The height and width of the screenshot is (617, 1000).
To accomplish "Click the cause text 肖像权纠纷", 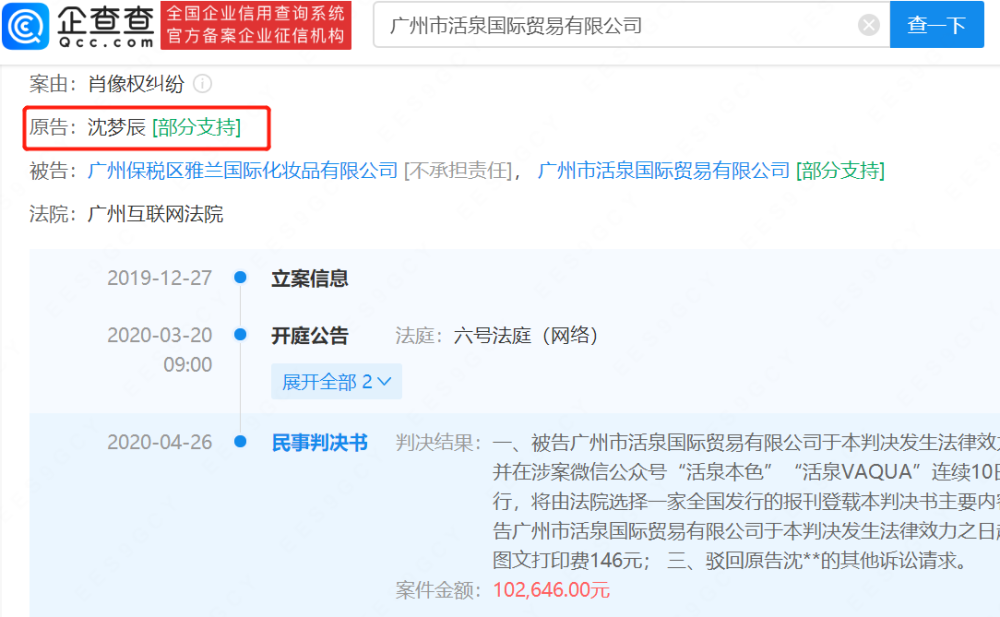I will 136,84.
